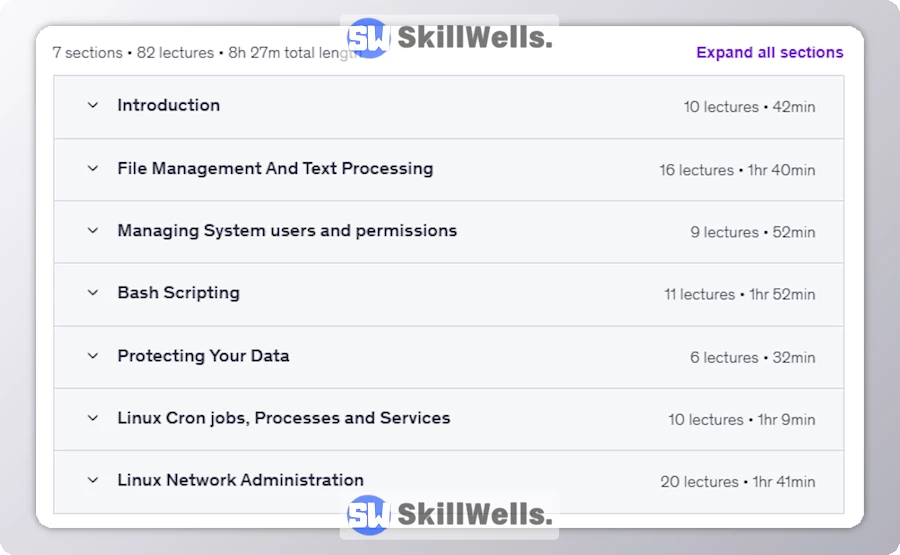
Task: Open the Introduction section title
Action: [168, 105]
